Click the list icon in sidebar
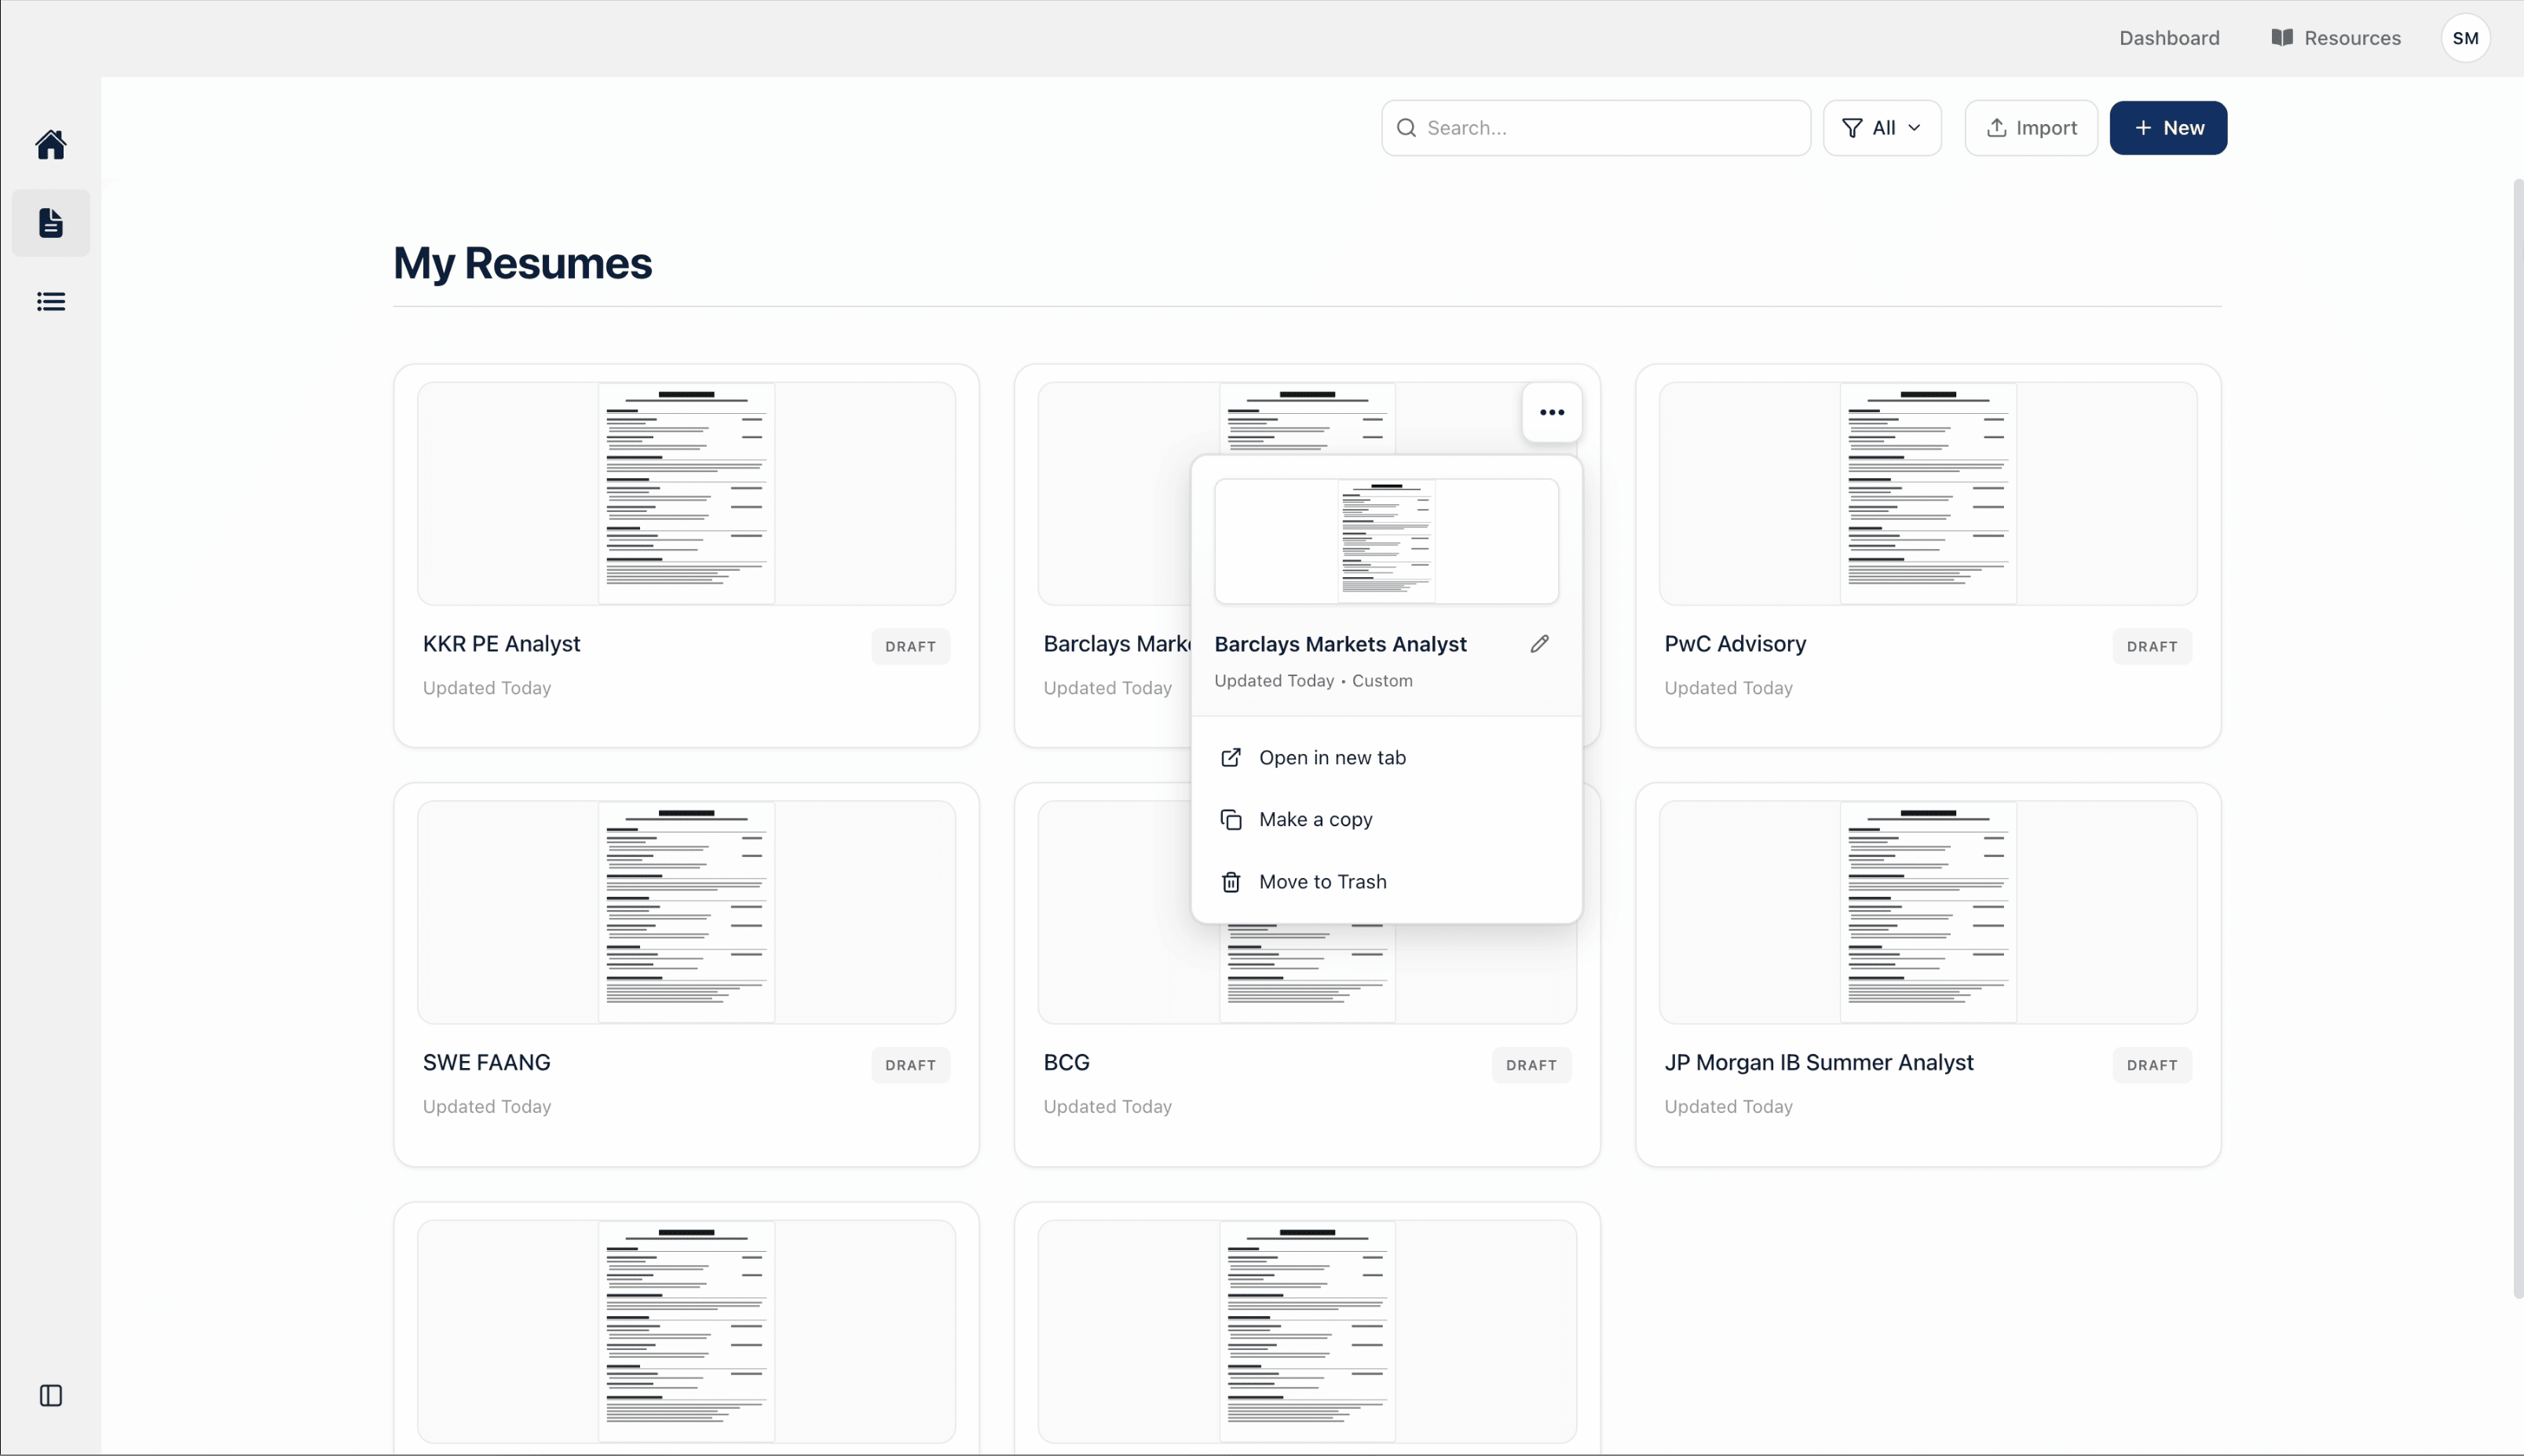 point(51,302)
